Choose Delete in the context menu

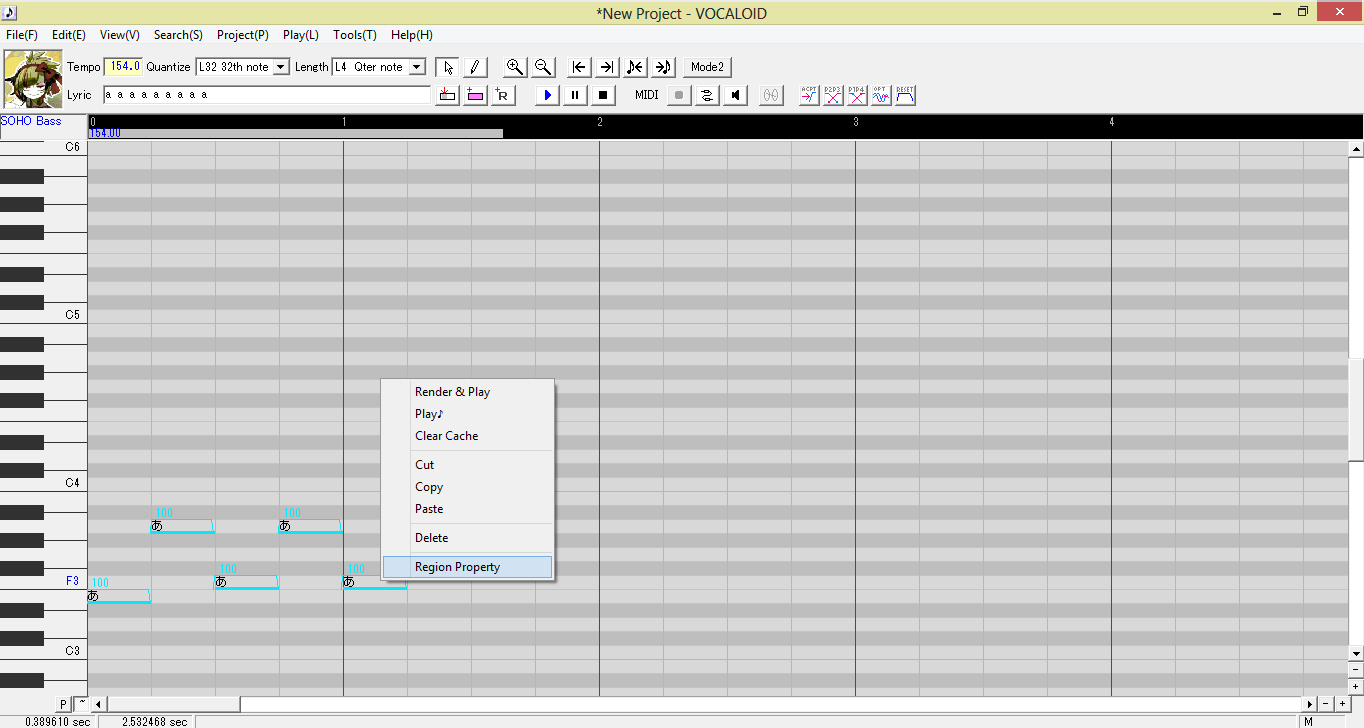[x=467, y=538]
